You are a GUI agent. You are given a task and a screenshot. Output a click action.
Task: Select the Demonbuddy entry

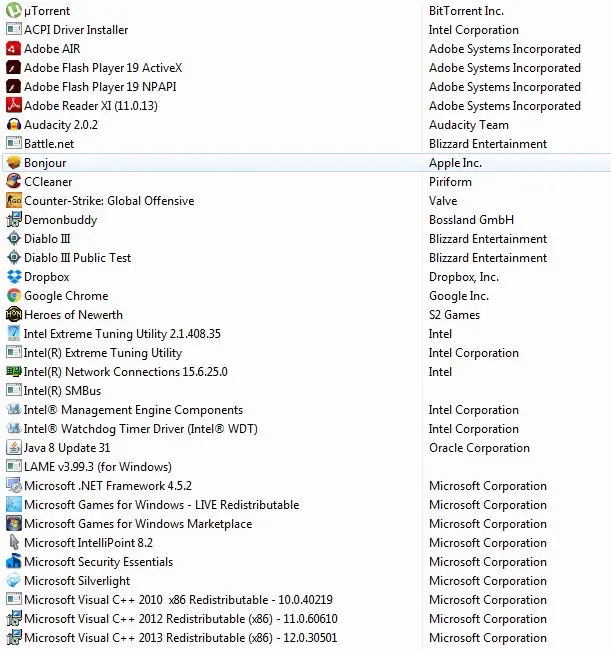(60, 220)
